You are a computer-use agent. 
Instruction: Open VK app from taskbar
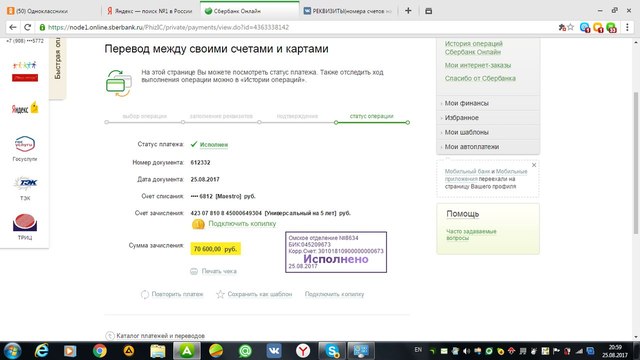click(274, 351)
